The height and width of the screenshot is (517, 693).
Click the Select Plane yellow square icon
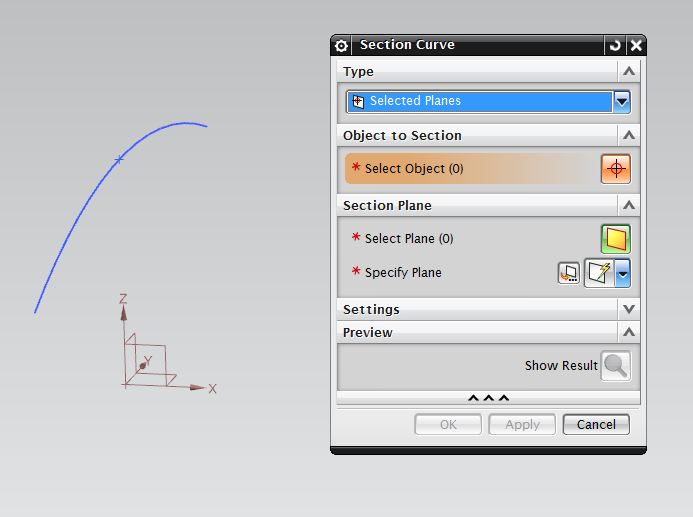[x=616, y=239]
